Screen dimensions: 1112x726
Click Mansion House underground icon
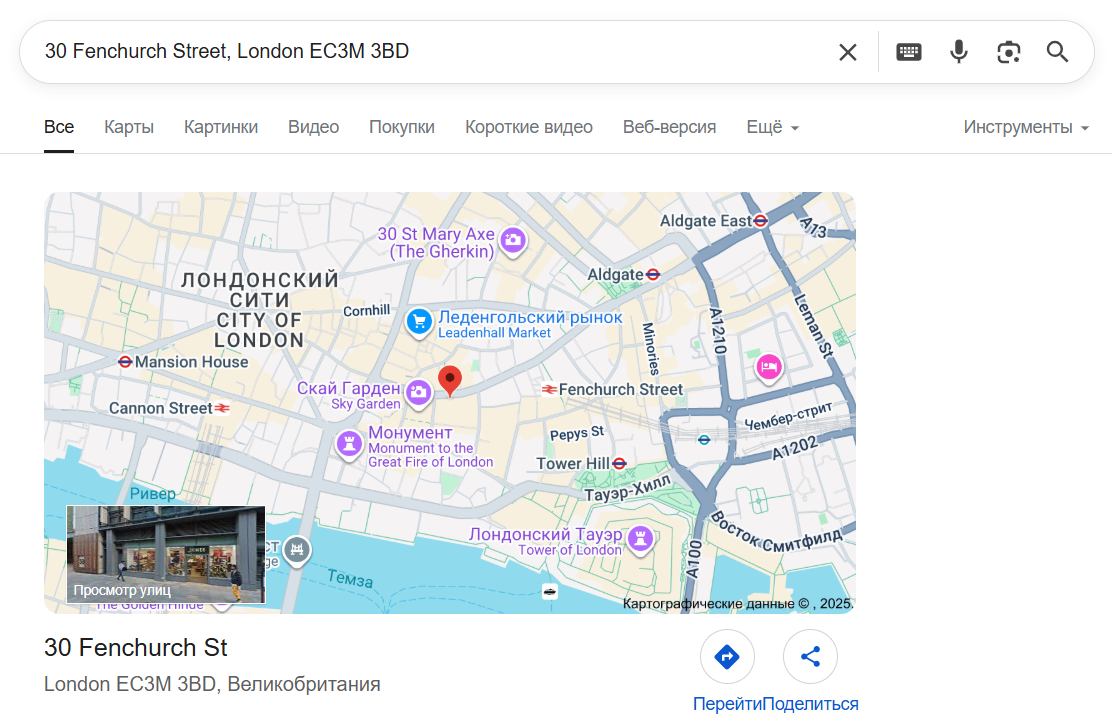125,362
